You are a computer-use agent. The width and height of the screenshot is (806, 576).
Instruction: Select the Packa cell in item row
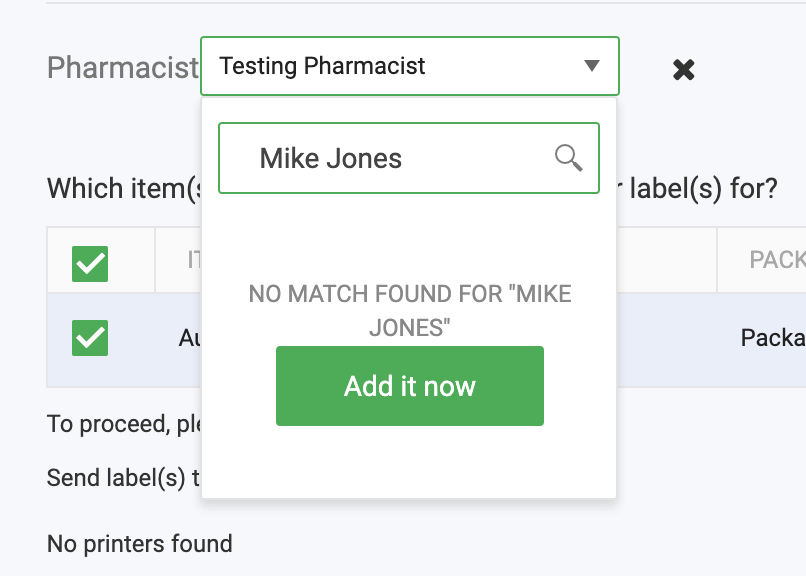773,338
